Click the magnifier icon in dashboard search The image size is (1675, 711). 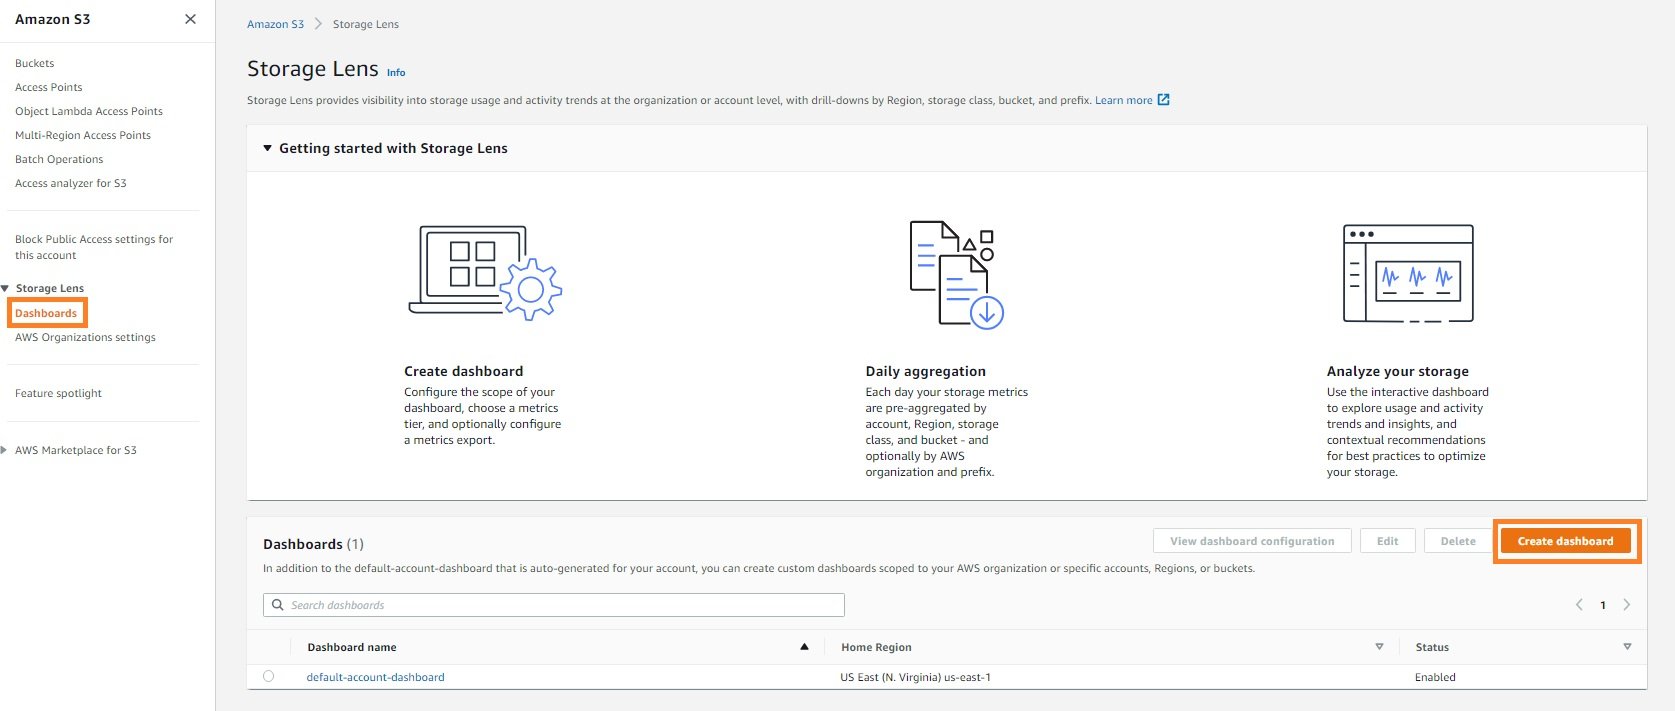coord(278,605)
